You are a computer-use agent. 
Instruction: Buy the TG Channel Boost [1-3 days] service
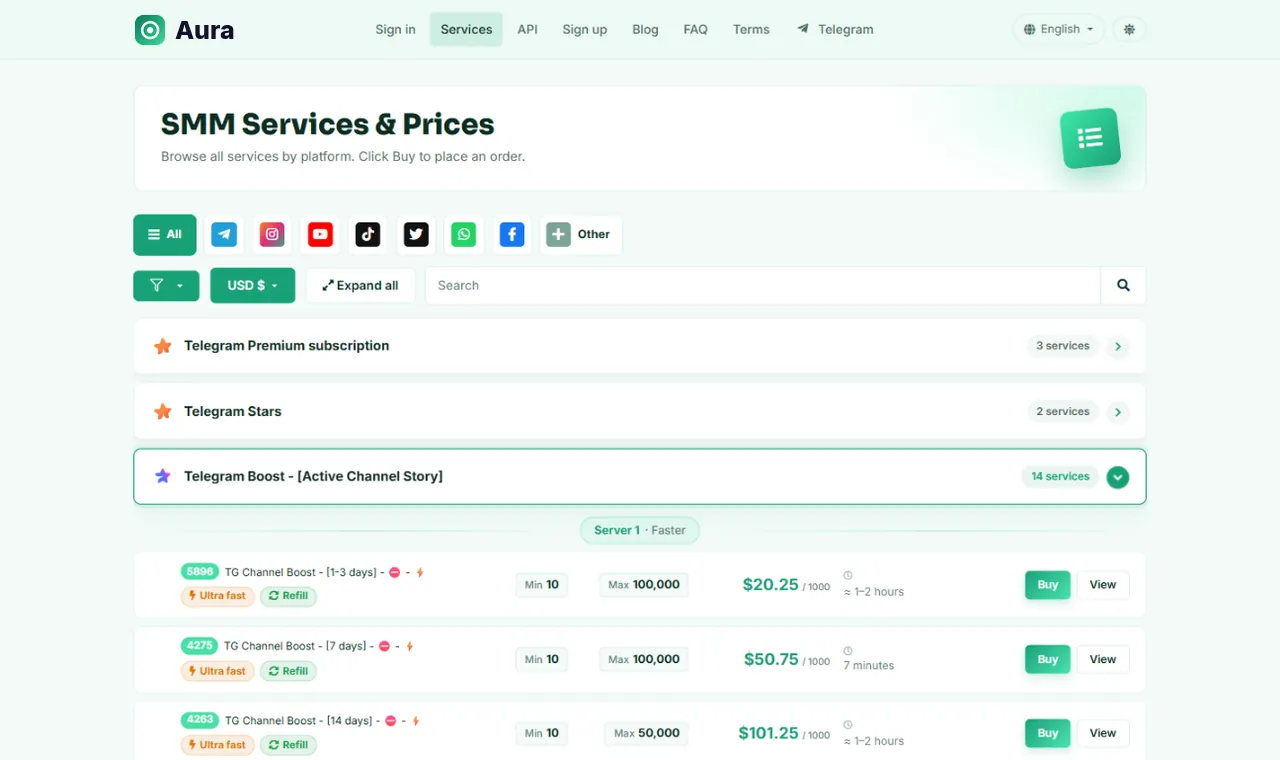(x=1047, y=585)
